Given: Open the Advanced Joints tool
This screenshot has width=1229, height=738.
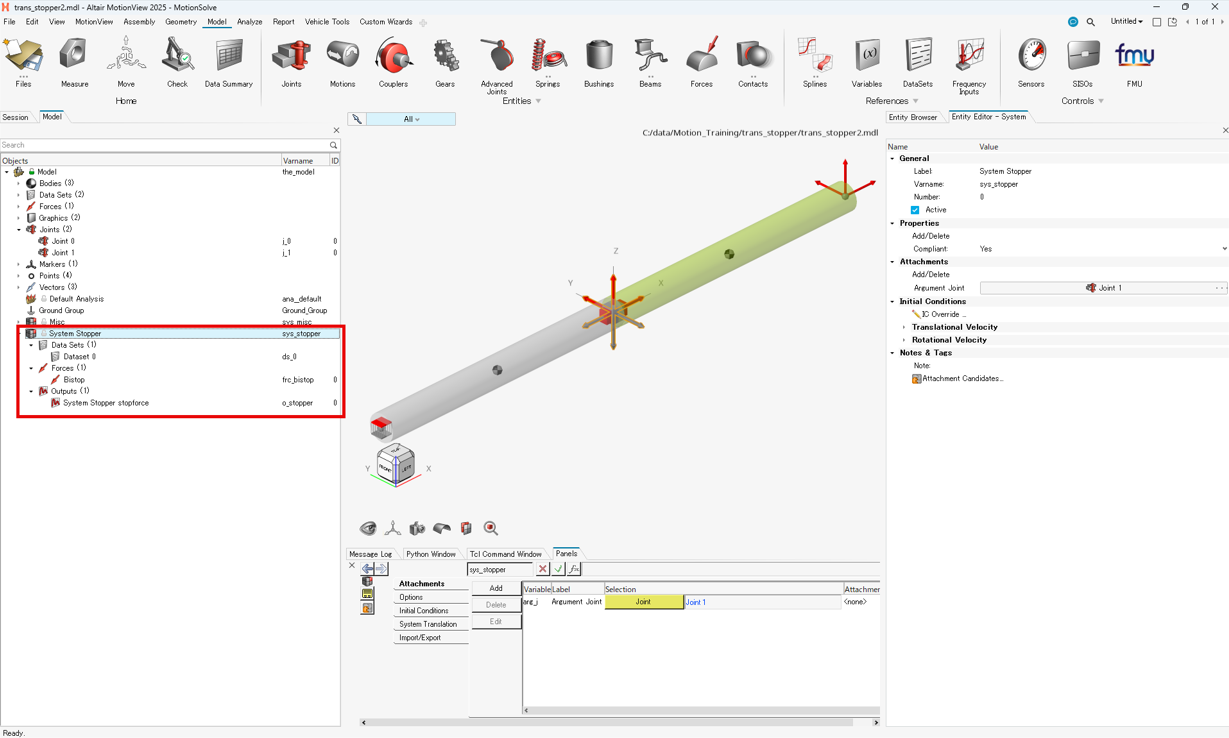Looking at the screenshot, I should point(496,65).
